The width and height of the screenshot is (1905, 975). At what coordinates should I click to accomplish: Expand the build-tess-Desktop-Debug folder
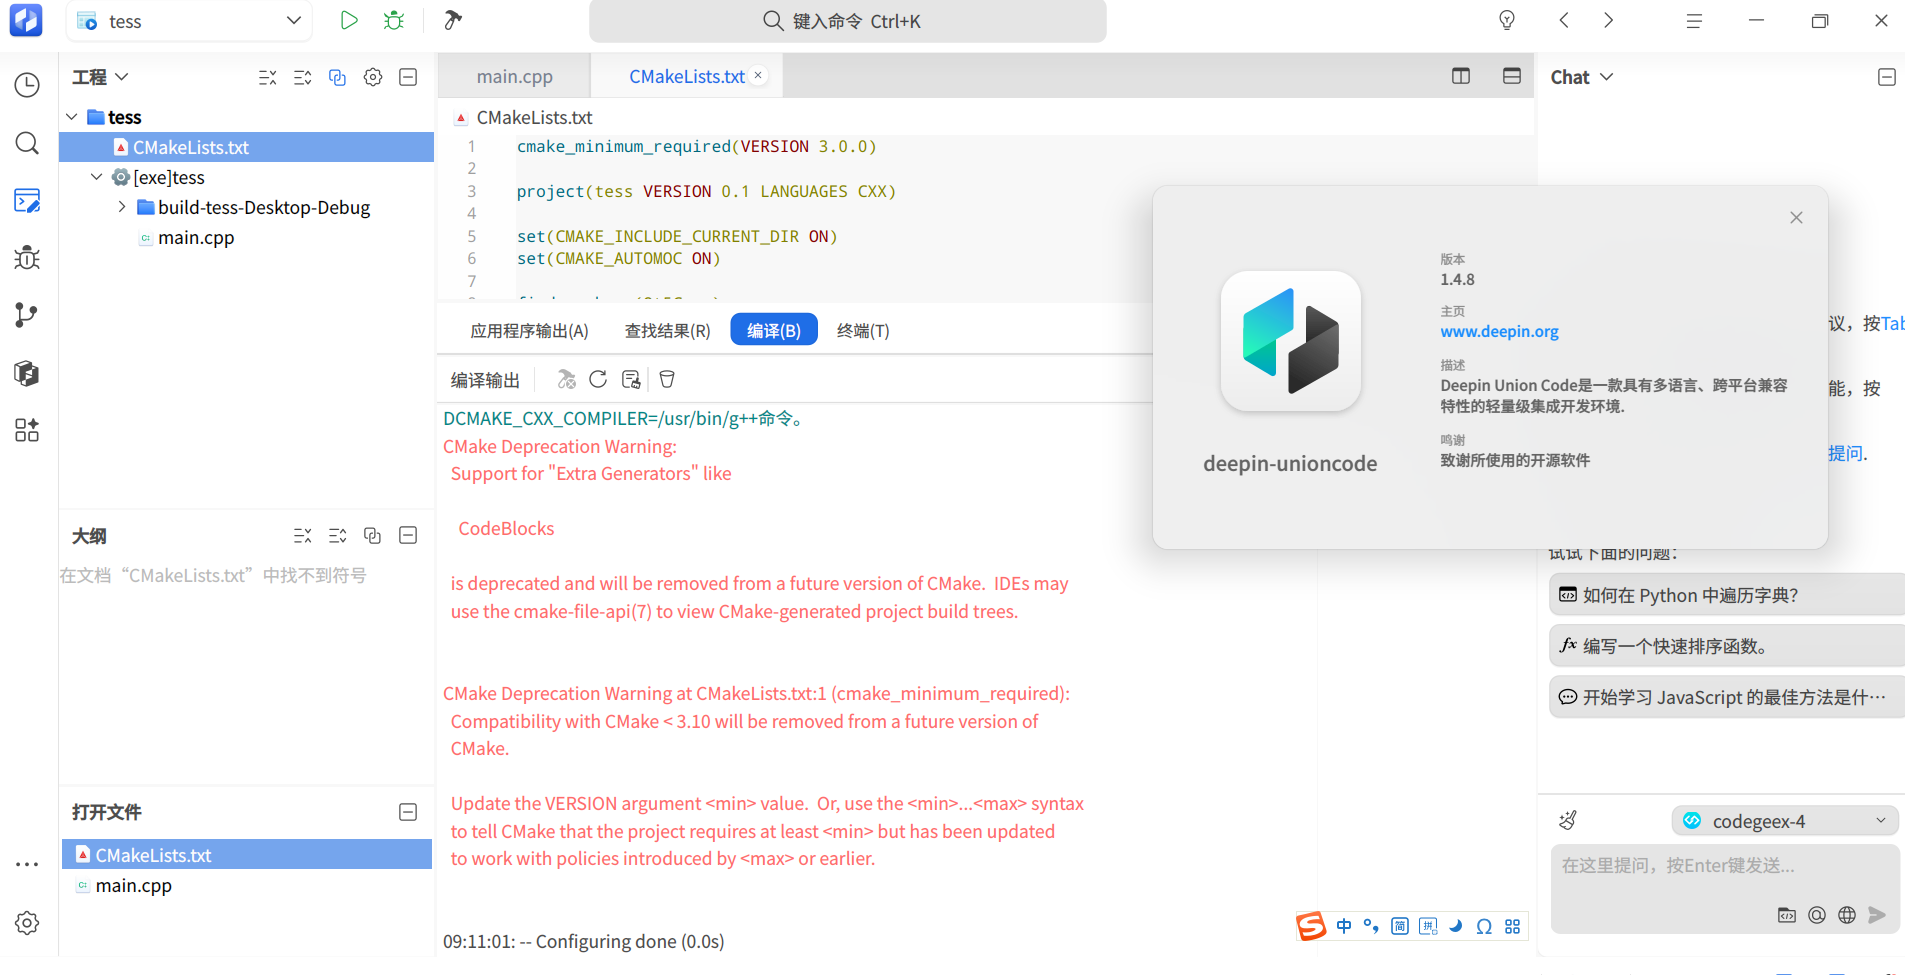pos(122,207)
